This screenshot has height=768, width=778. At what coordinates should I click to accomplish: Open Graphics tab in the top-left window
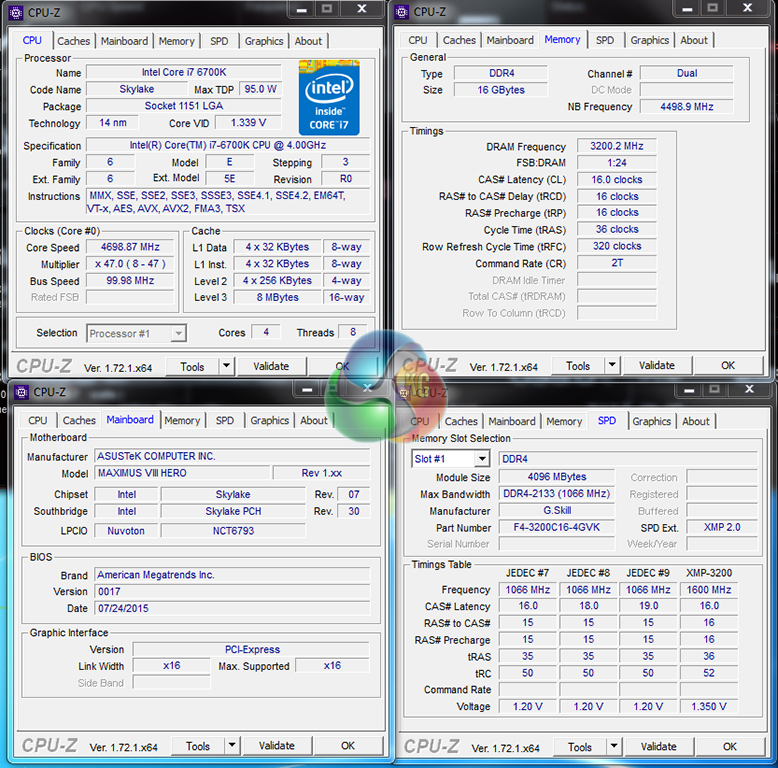[263, 41]
